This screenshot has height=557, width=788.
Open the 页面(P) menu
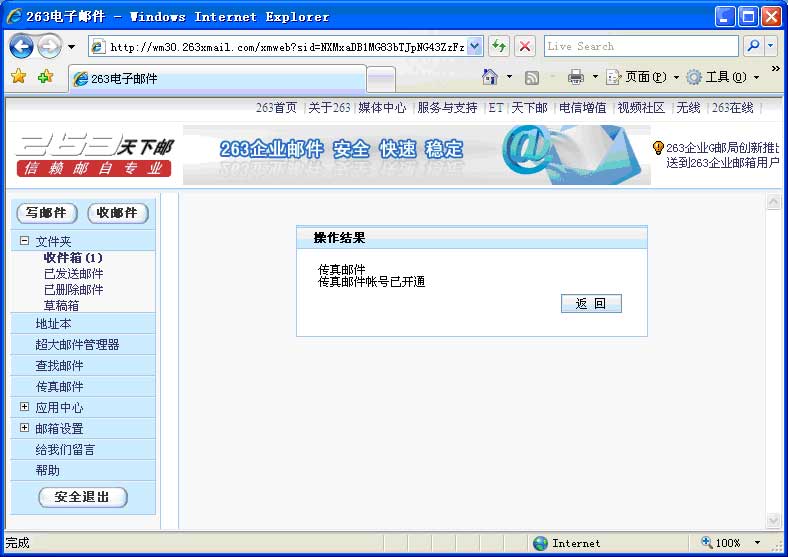pyautogui.click(x=643, y=77)
